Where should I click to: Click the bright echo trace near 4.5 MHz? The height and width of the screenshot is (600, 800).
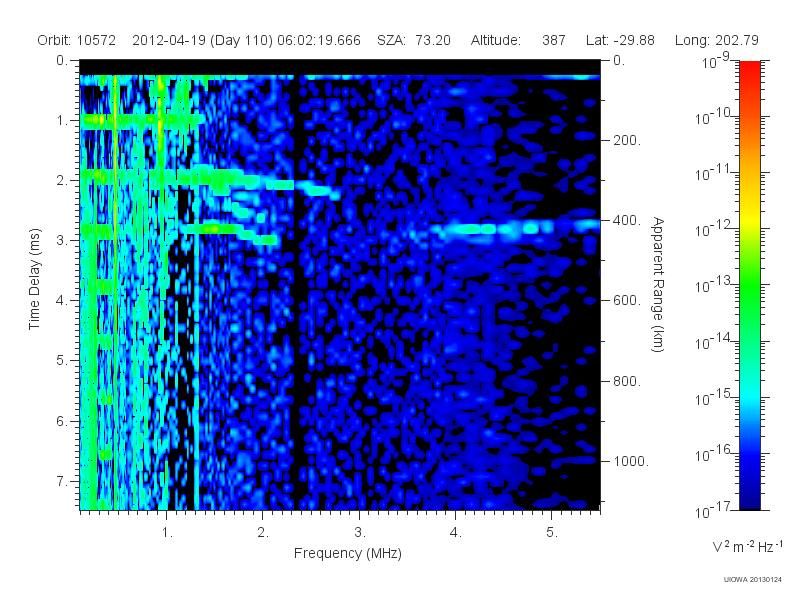(x=515, y=228)
